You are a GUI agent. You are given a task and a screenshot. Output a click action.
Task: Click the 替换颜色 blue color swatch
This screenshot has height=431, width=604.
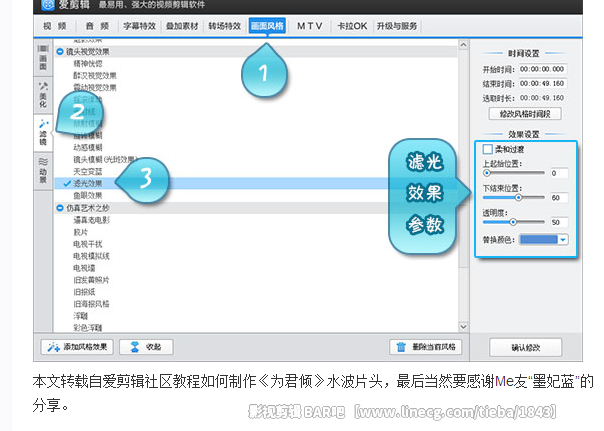point(539,240)
